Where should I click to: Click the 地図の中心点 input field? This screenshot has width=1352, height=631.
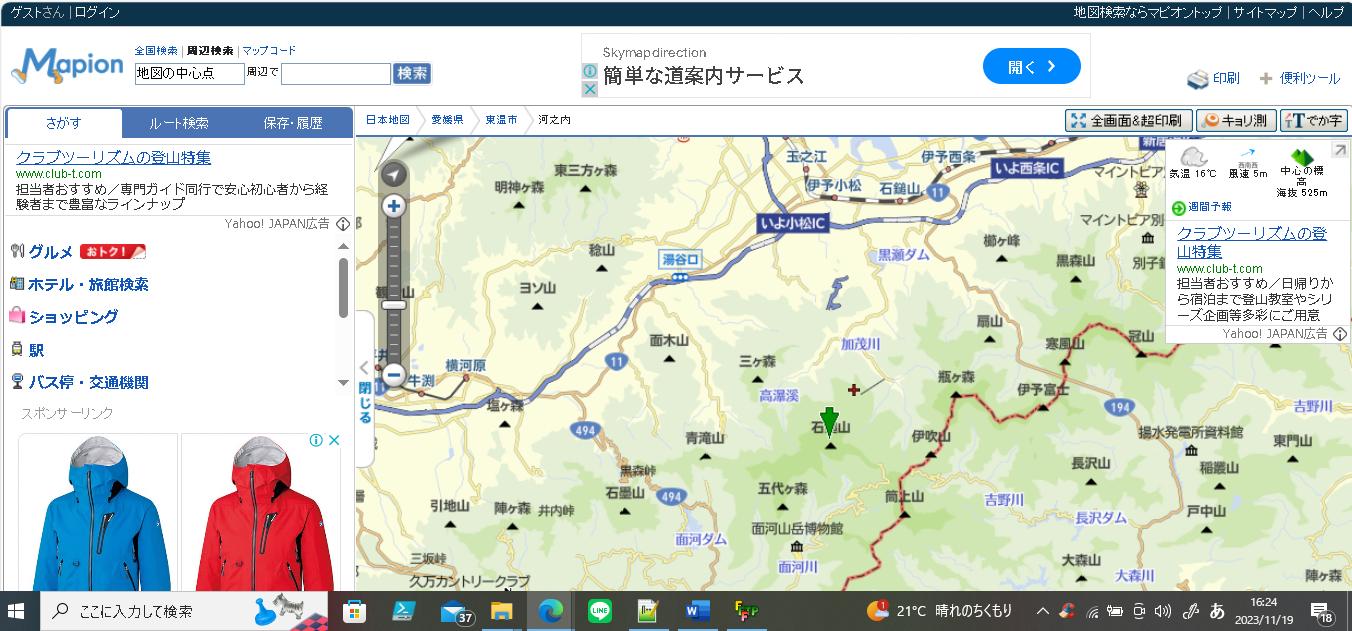[190, 74]
